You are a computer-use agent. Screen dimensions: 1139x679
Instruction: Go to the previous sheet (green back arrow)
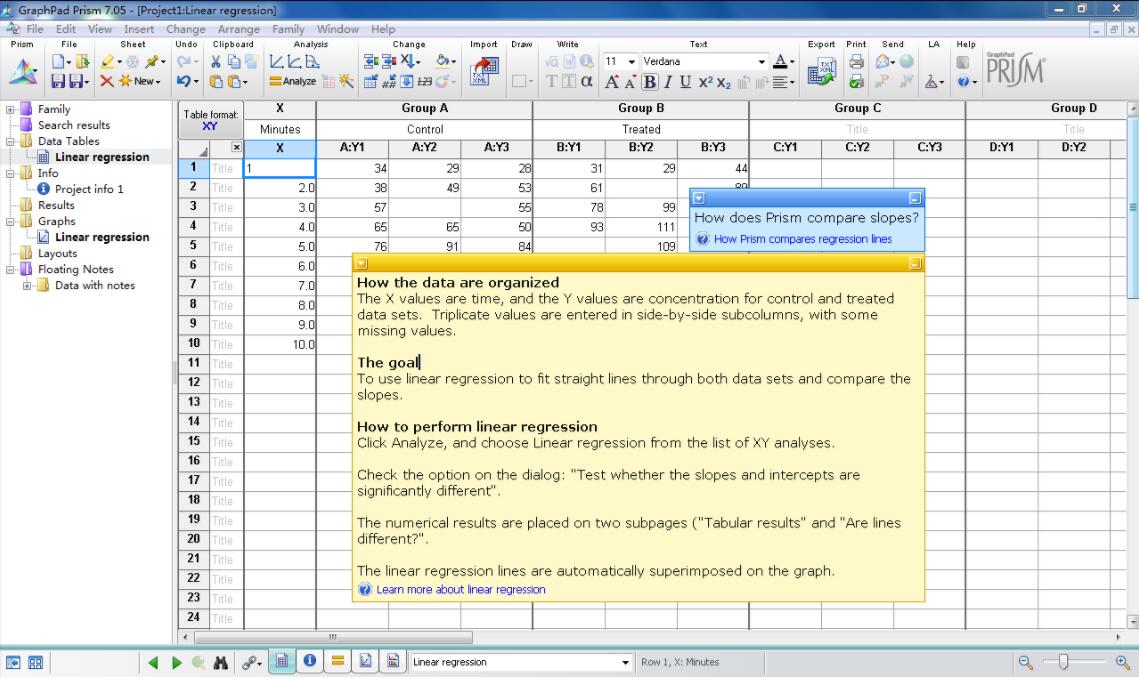pos(153,662)
